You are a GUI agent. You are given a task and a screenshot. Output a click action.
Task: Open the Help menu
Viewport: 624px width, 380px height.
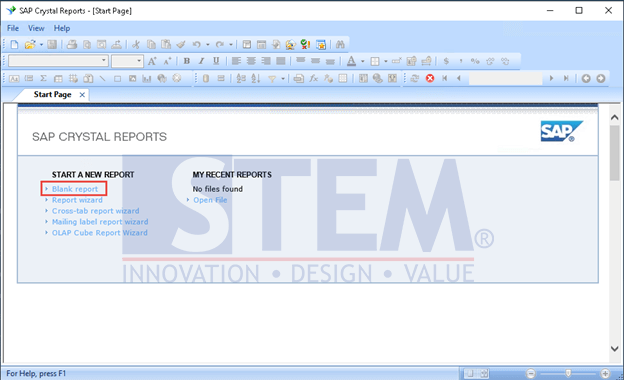62,28
